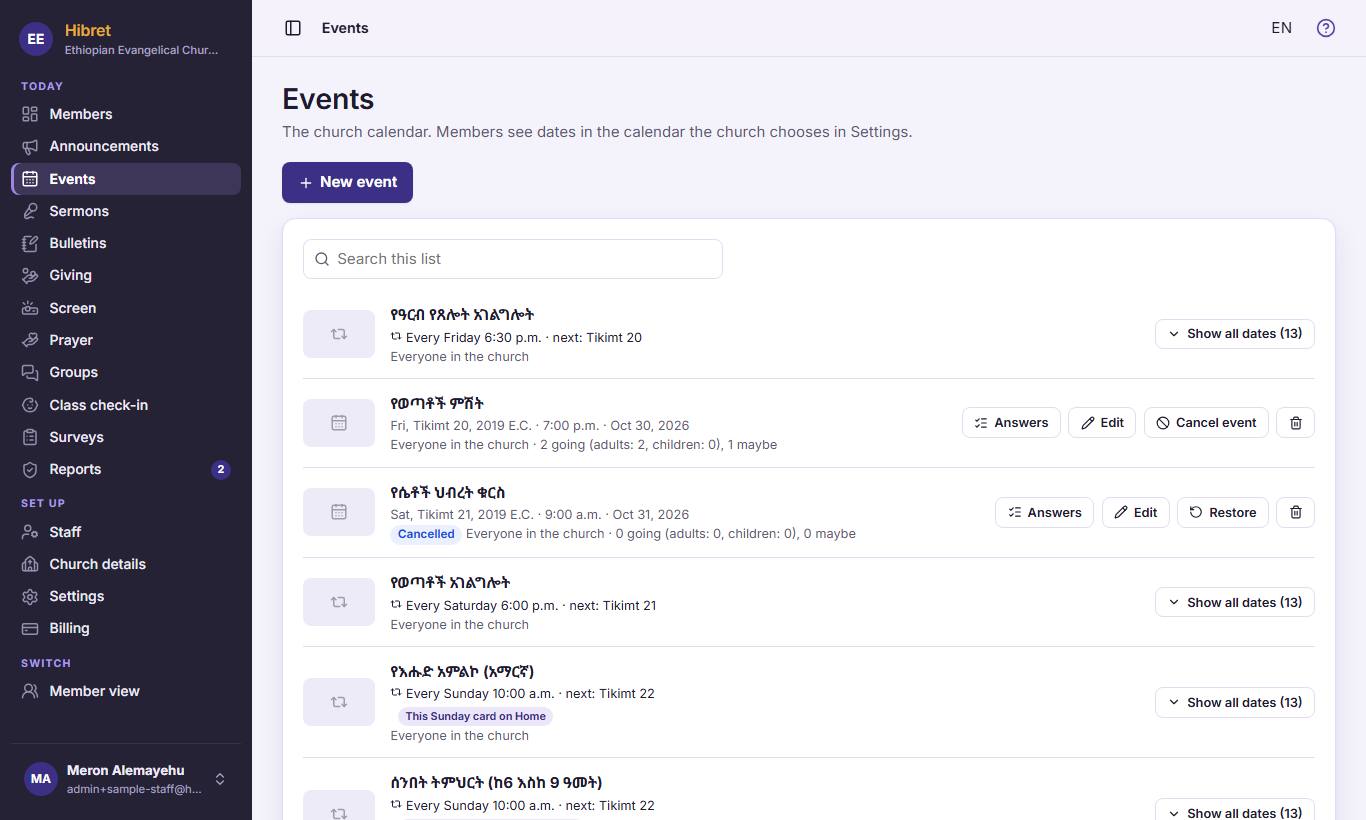Viewport: 1366px width, 820px height.
Task: Click the Giving icon in sidebar
Action: 30,275
